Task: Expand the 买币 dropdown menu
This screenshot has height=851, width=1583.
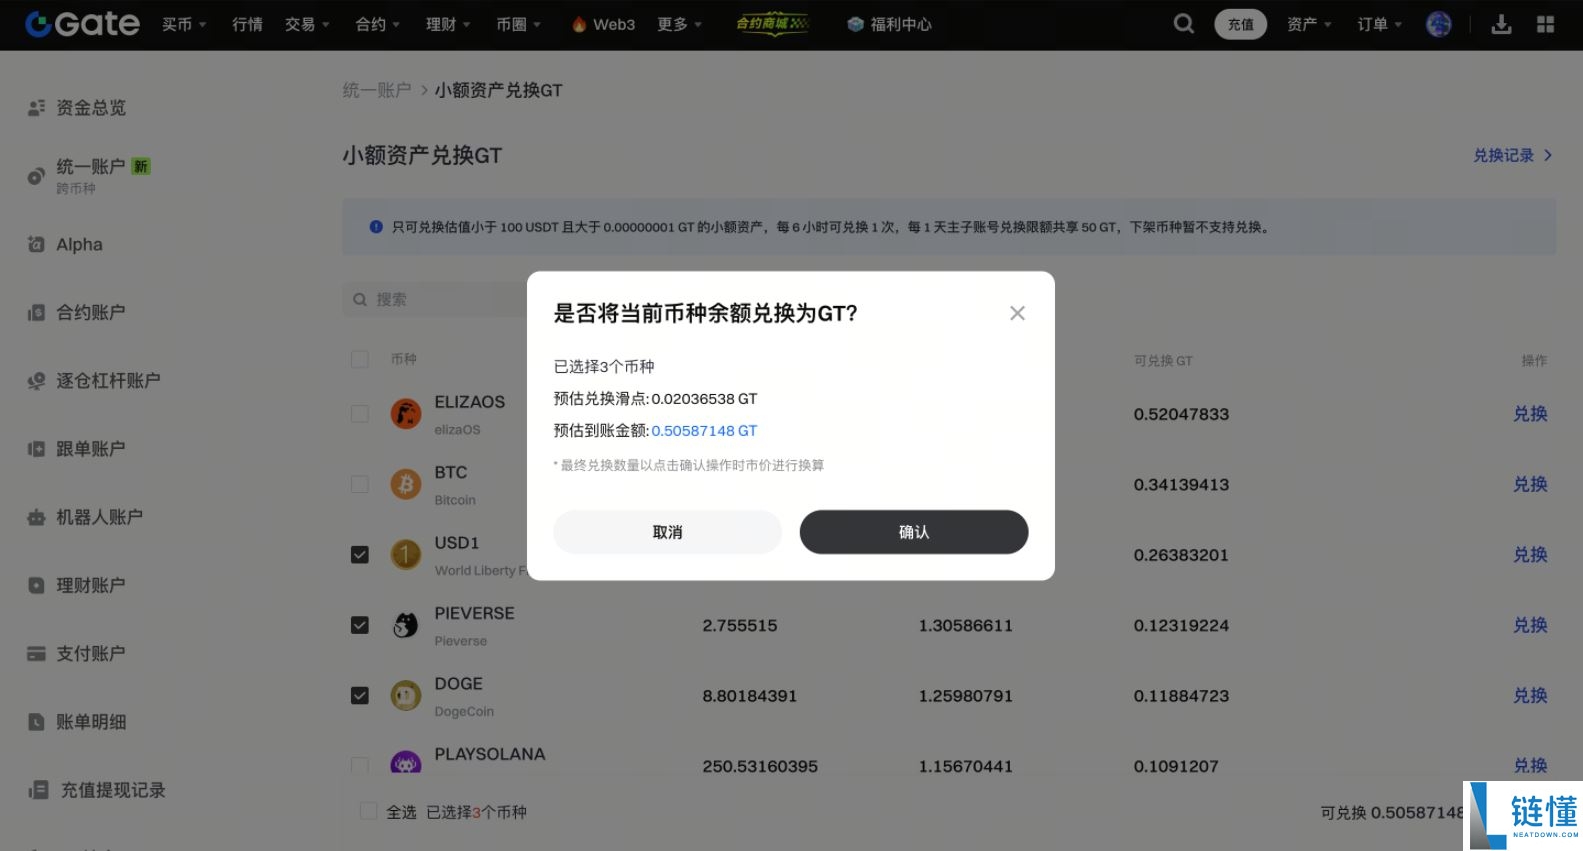Action: tap(185, 24)
